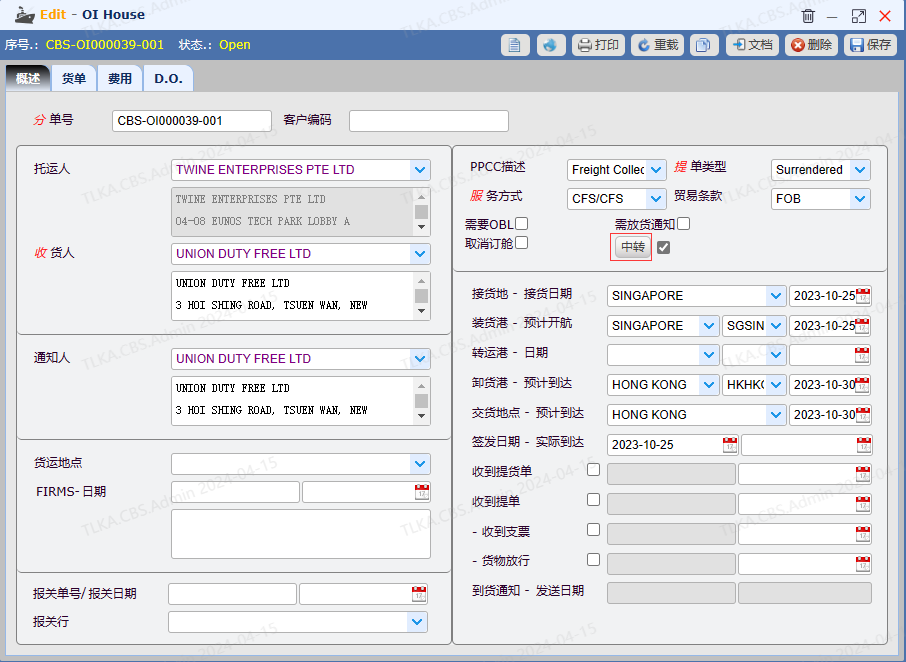Switch to the 概述 tab
This screenshot has height=662, width=906.
coord(28,79)
